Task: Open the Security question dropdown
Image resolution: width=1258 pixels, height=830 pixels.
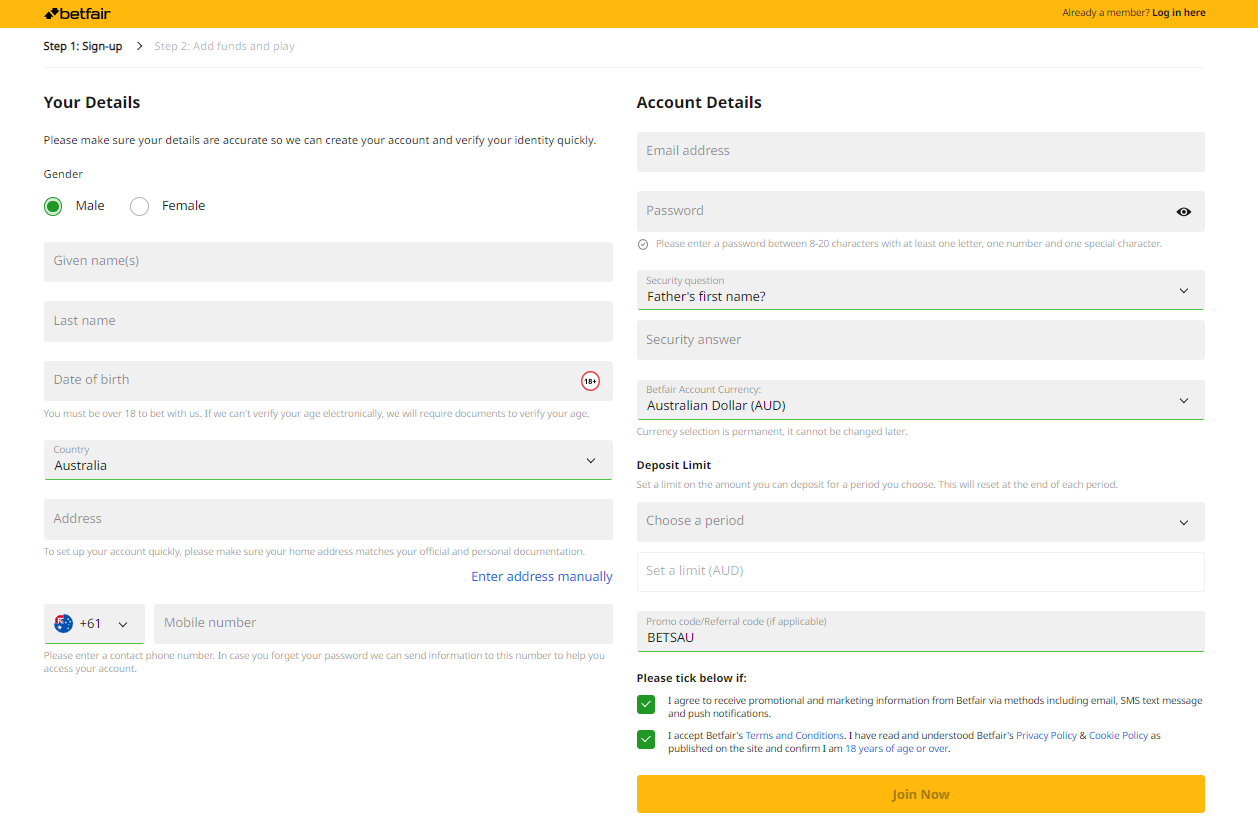Action: [920, 290]
